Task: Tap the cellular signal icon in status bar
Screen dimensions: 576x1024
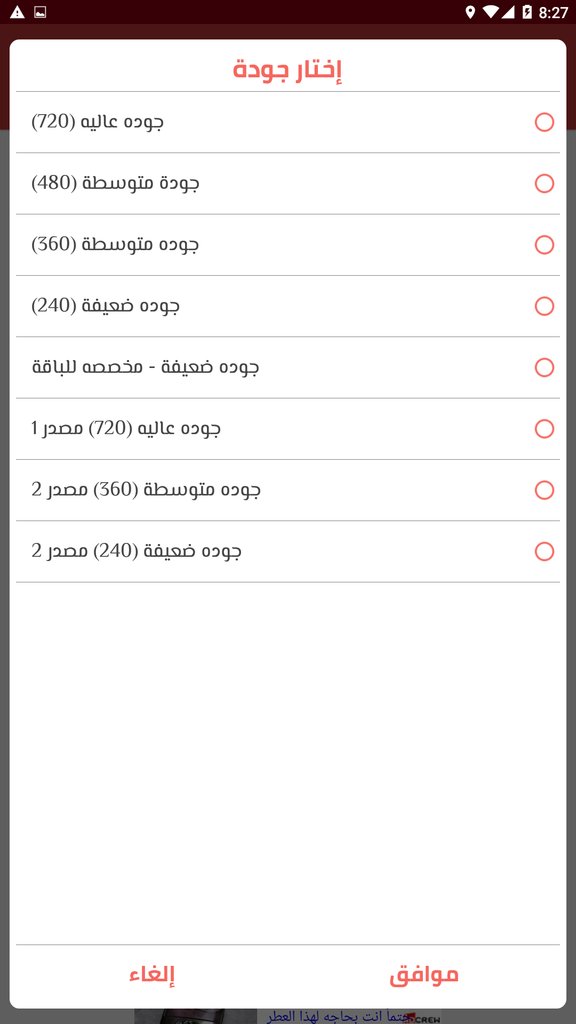Action: [510, 11]
